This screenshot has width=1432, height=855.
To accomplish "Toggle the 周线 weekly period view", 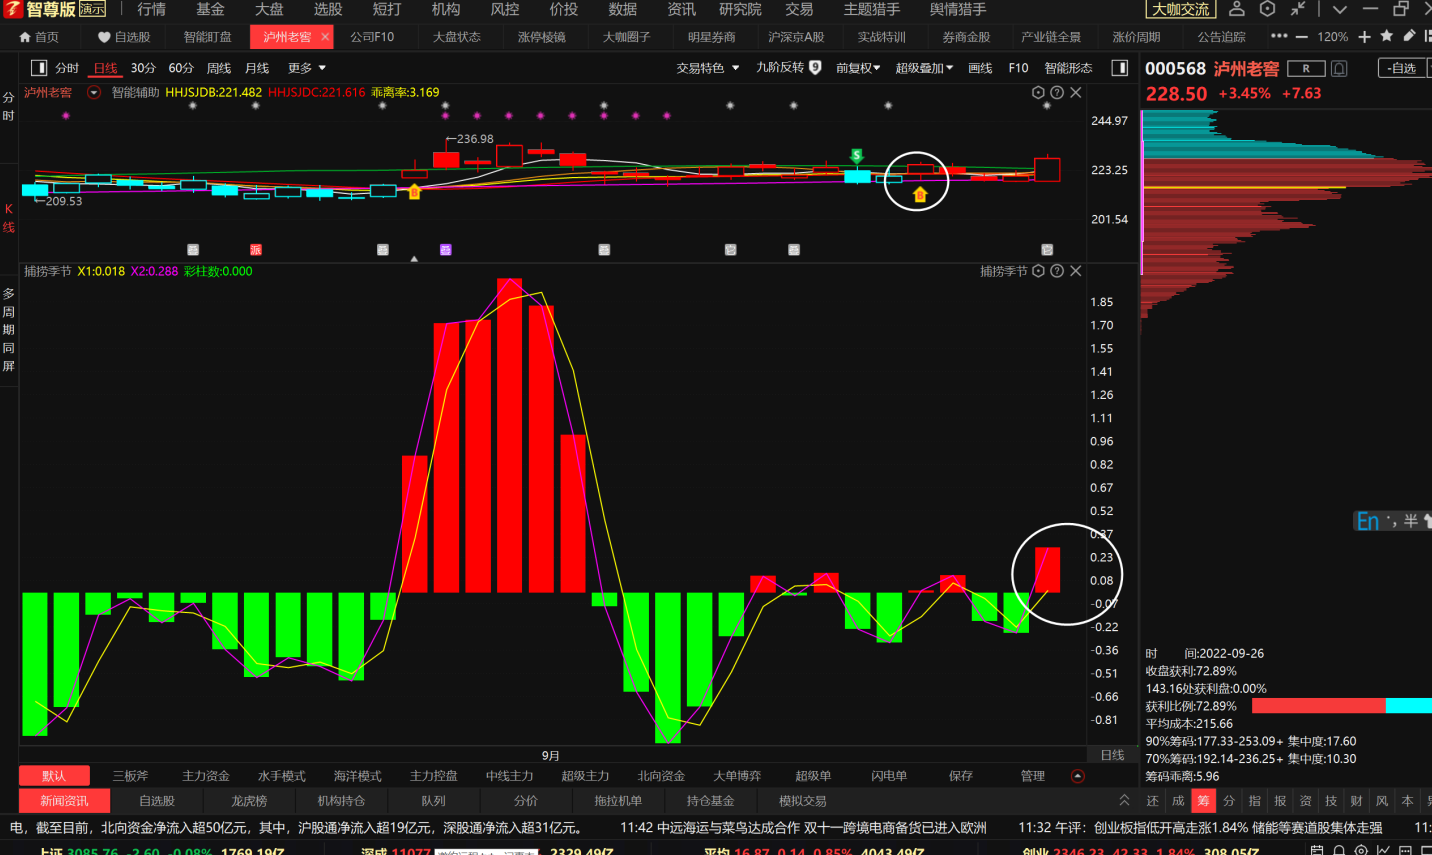I will [219, 68].
